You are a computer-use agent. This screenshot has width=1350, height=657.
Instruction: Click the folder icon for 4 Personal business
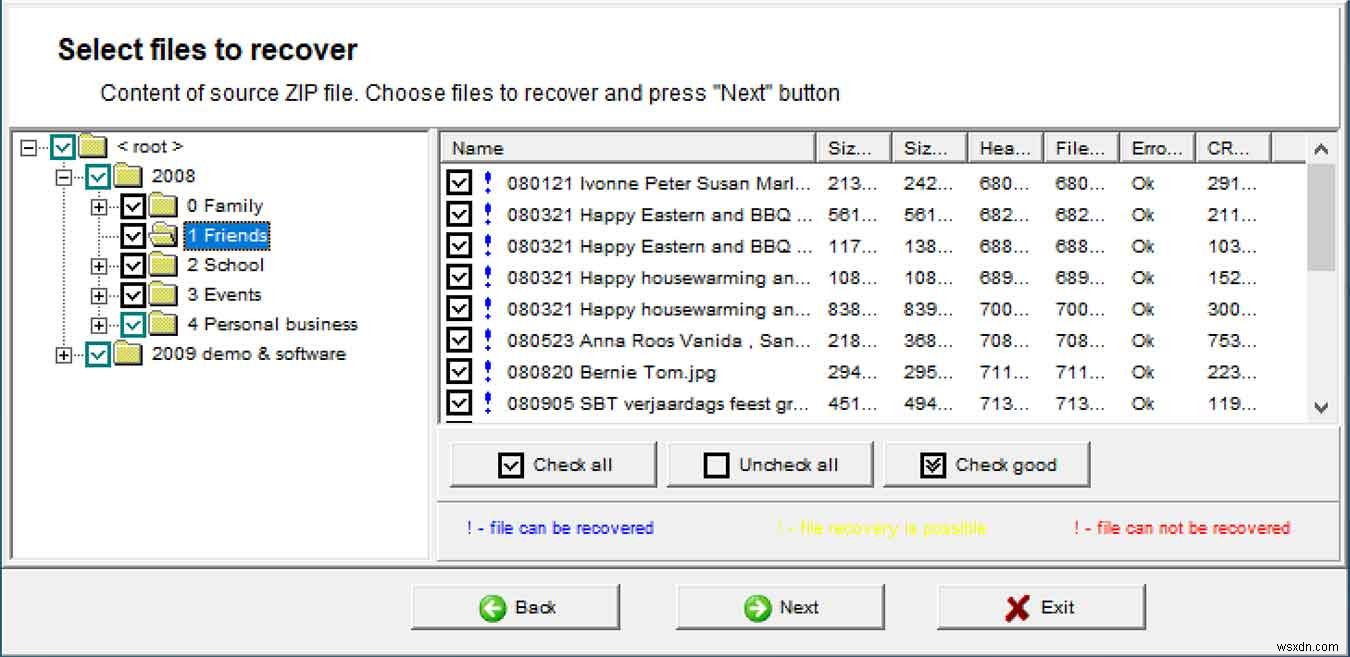point(162,324)
